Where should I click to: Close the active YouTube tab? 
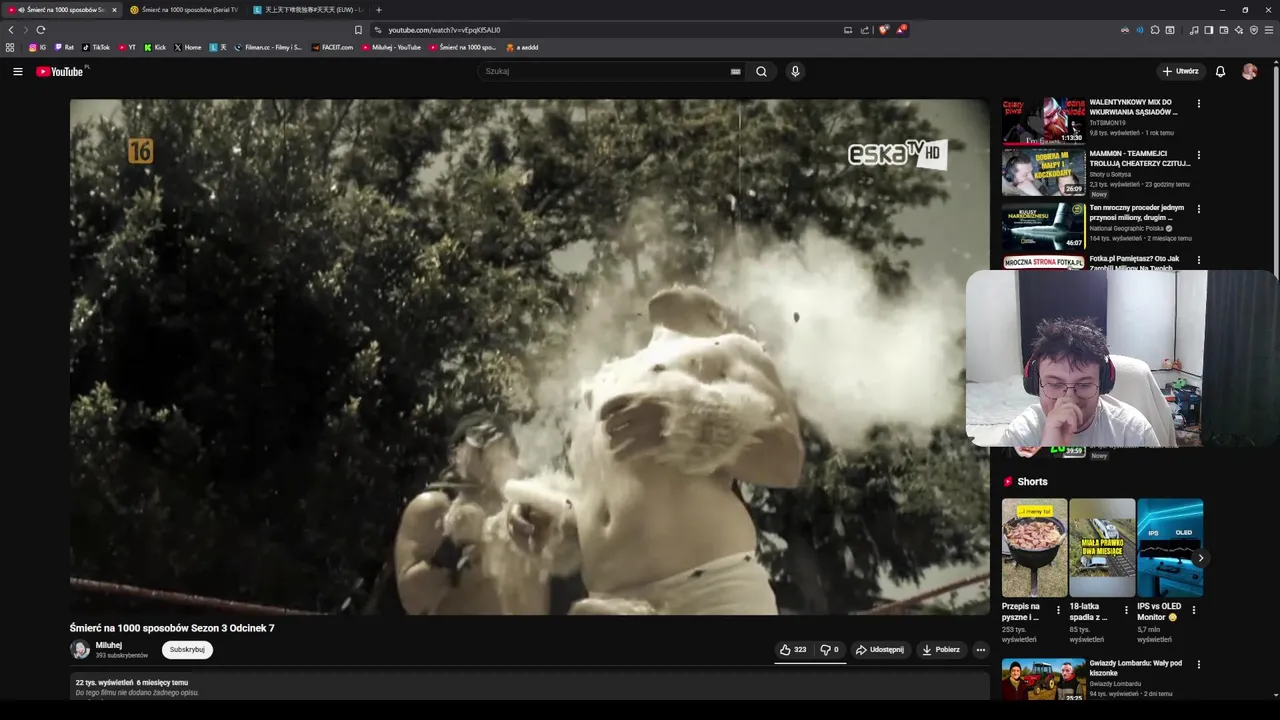[114, 10]
